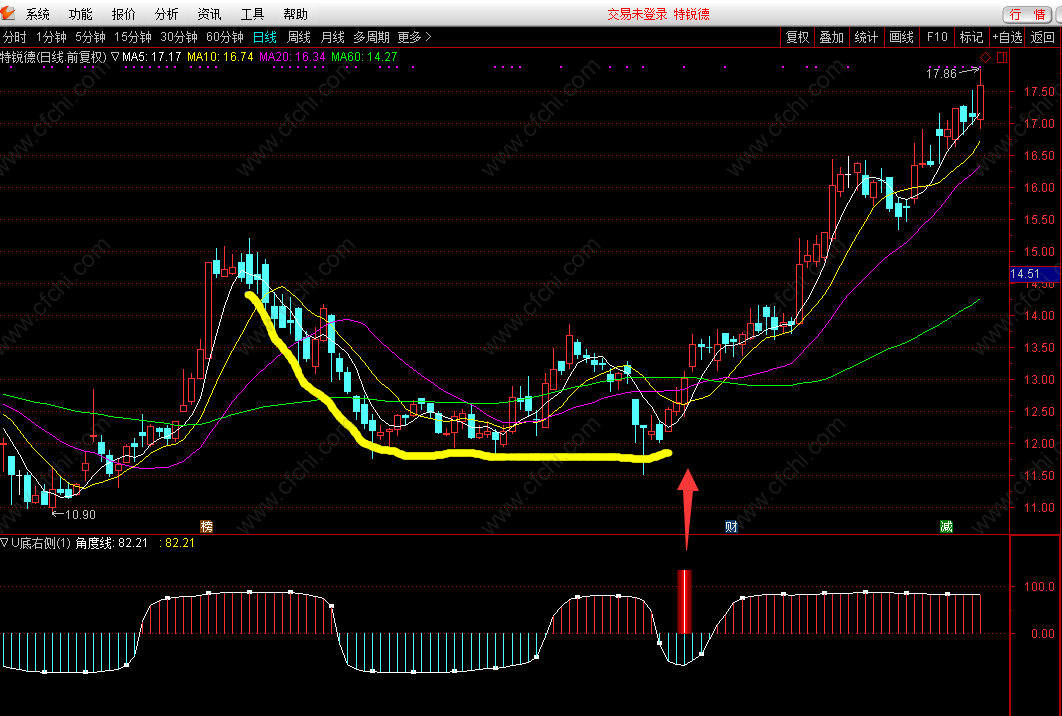1062x716 pixels.
Task: Click the 100.0 indicator axis label
Action: pos(1039,587)
